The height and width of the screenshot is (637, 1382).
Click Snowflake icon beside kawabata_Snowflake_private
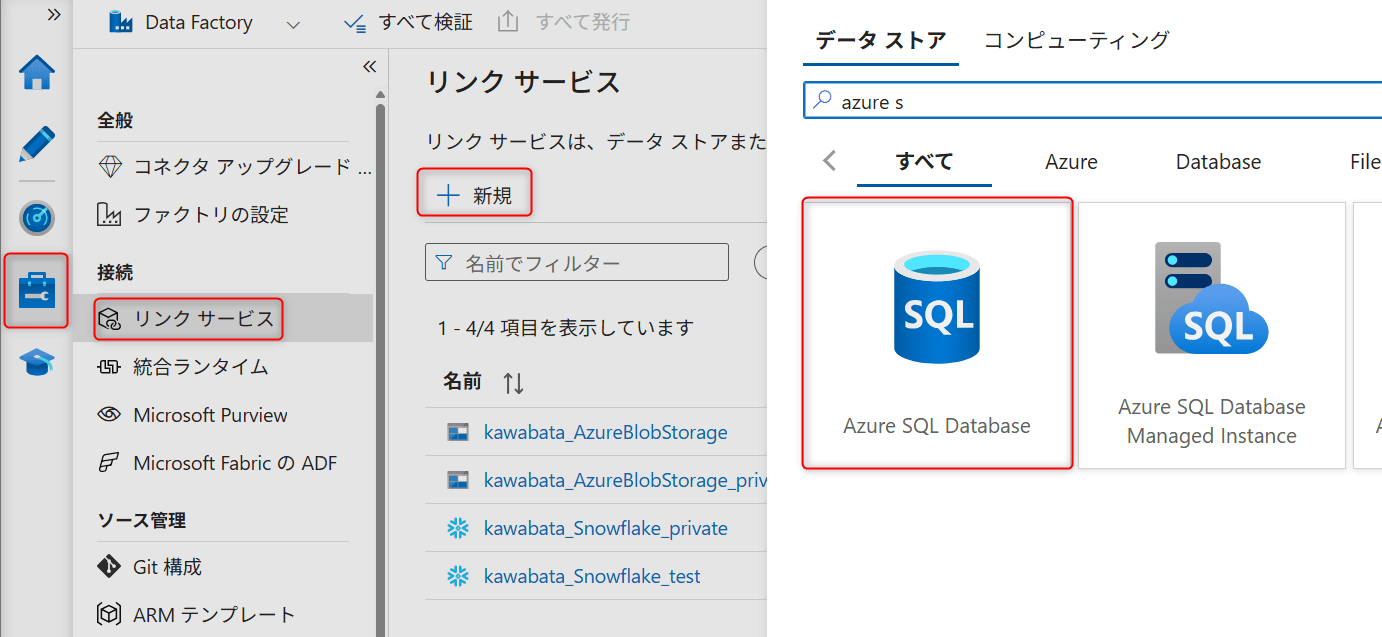click(458, 528)
